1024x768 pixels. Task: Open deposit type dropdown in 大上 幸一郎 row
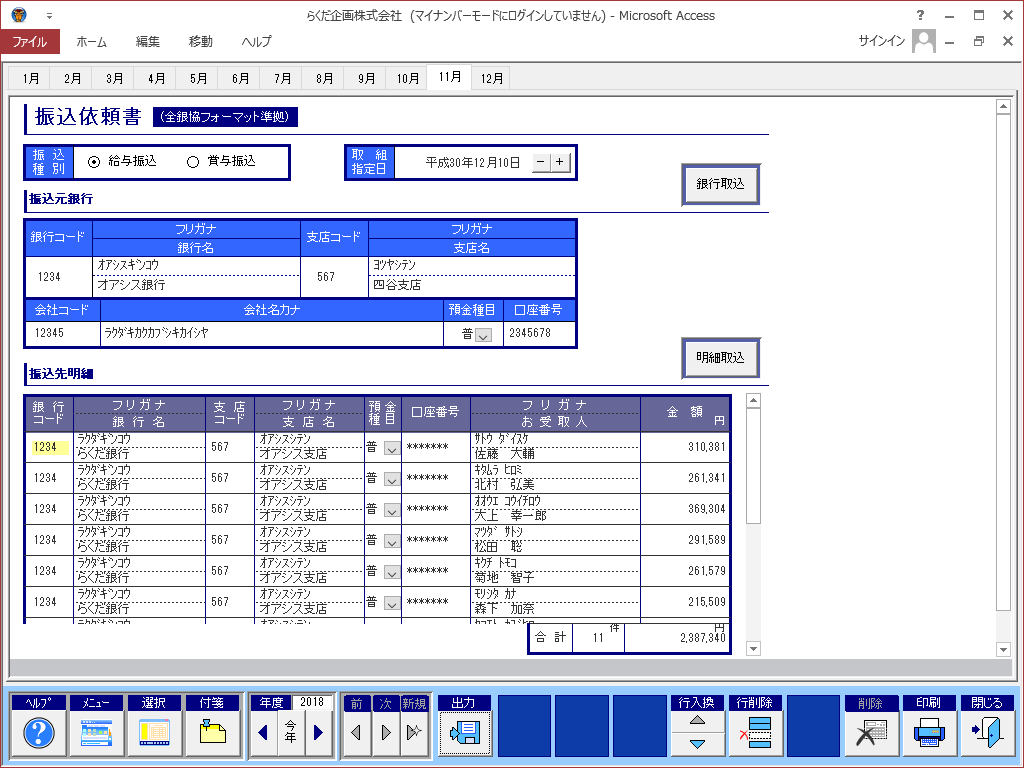tap(391, 511)
